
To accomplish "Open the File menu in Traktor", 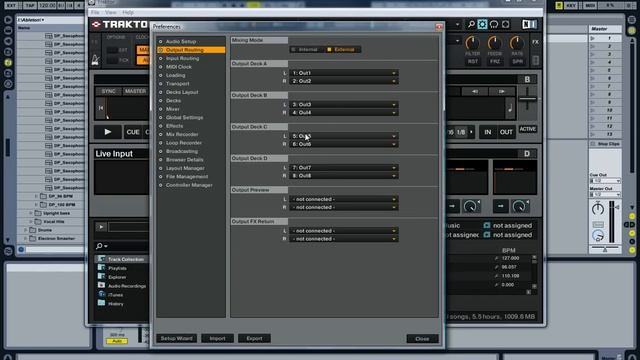I will [x=95, y=13].
